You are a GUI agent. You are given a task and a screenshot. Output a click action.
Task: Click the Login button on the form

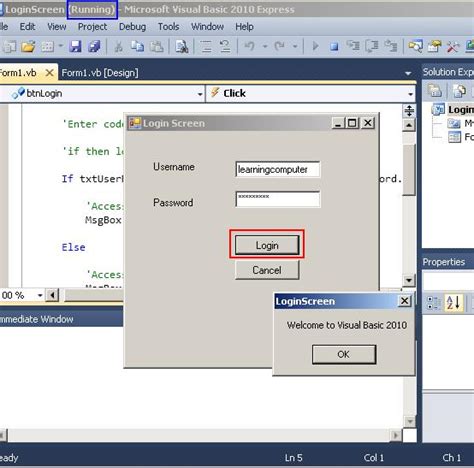point(267,245)
